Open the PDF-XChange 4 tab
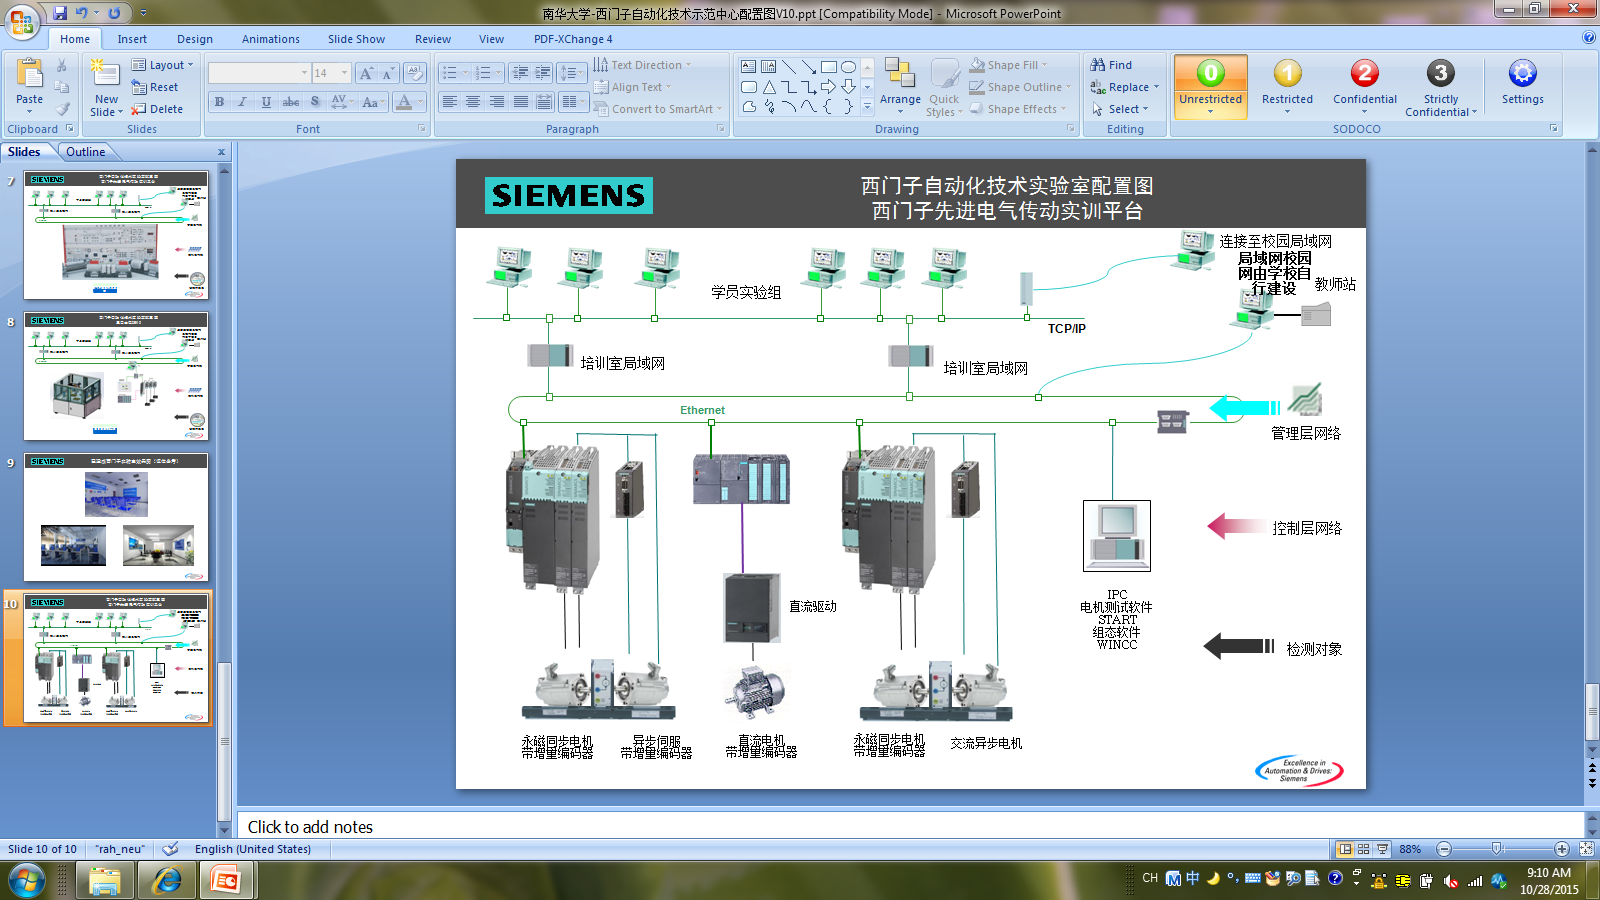Screen dimensions: 1600x900 pyautogui.click(x=573, y=39)
